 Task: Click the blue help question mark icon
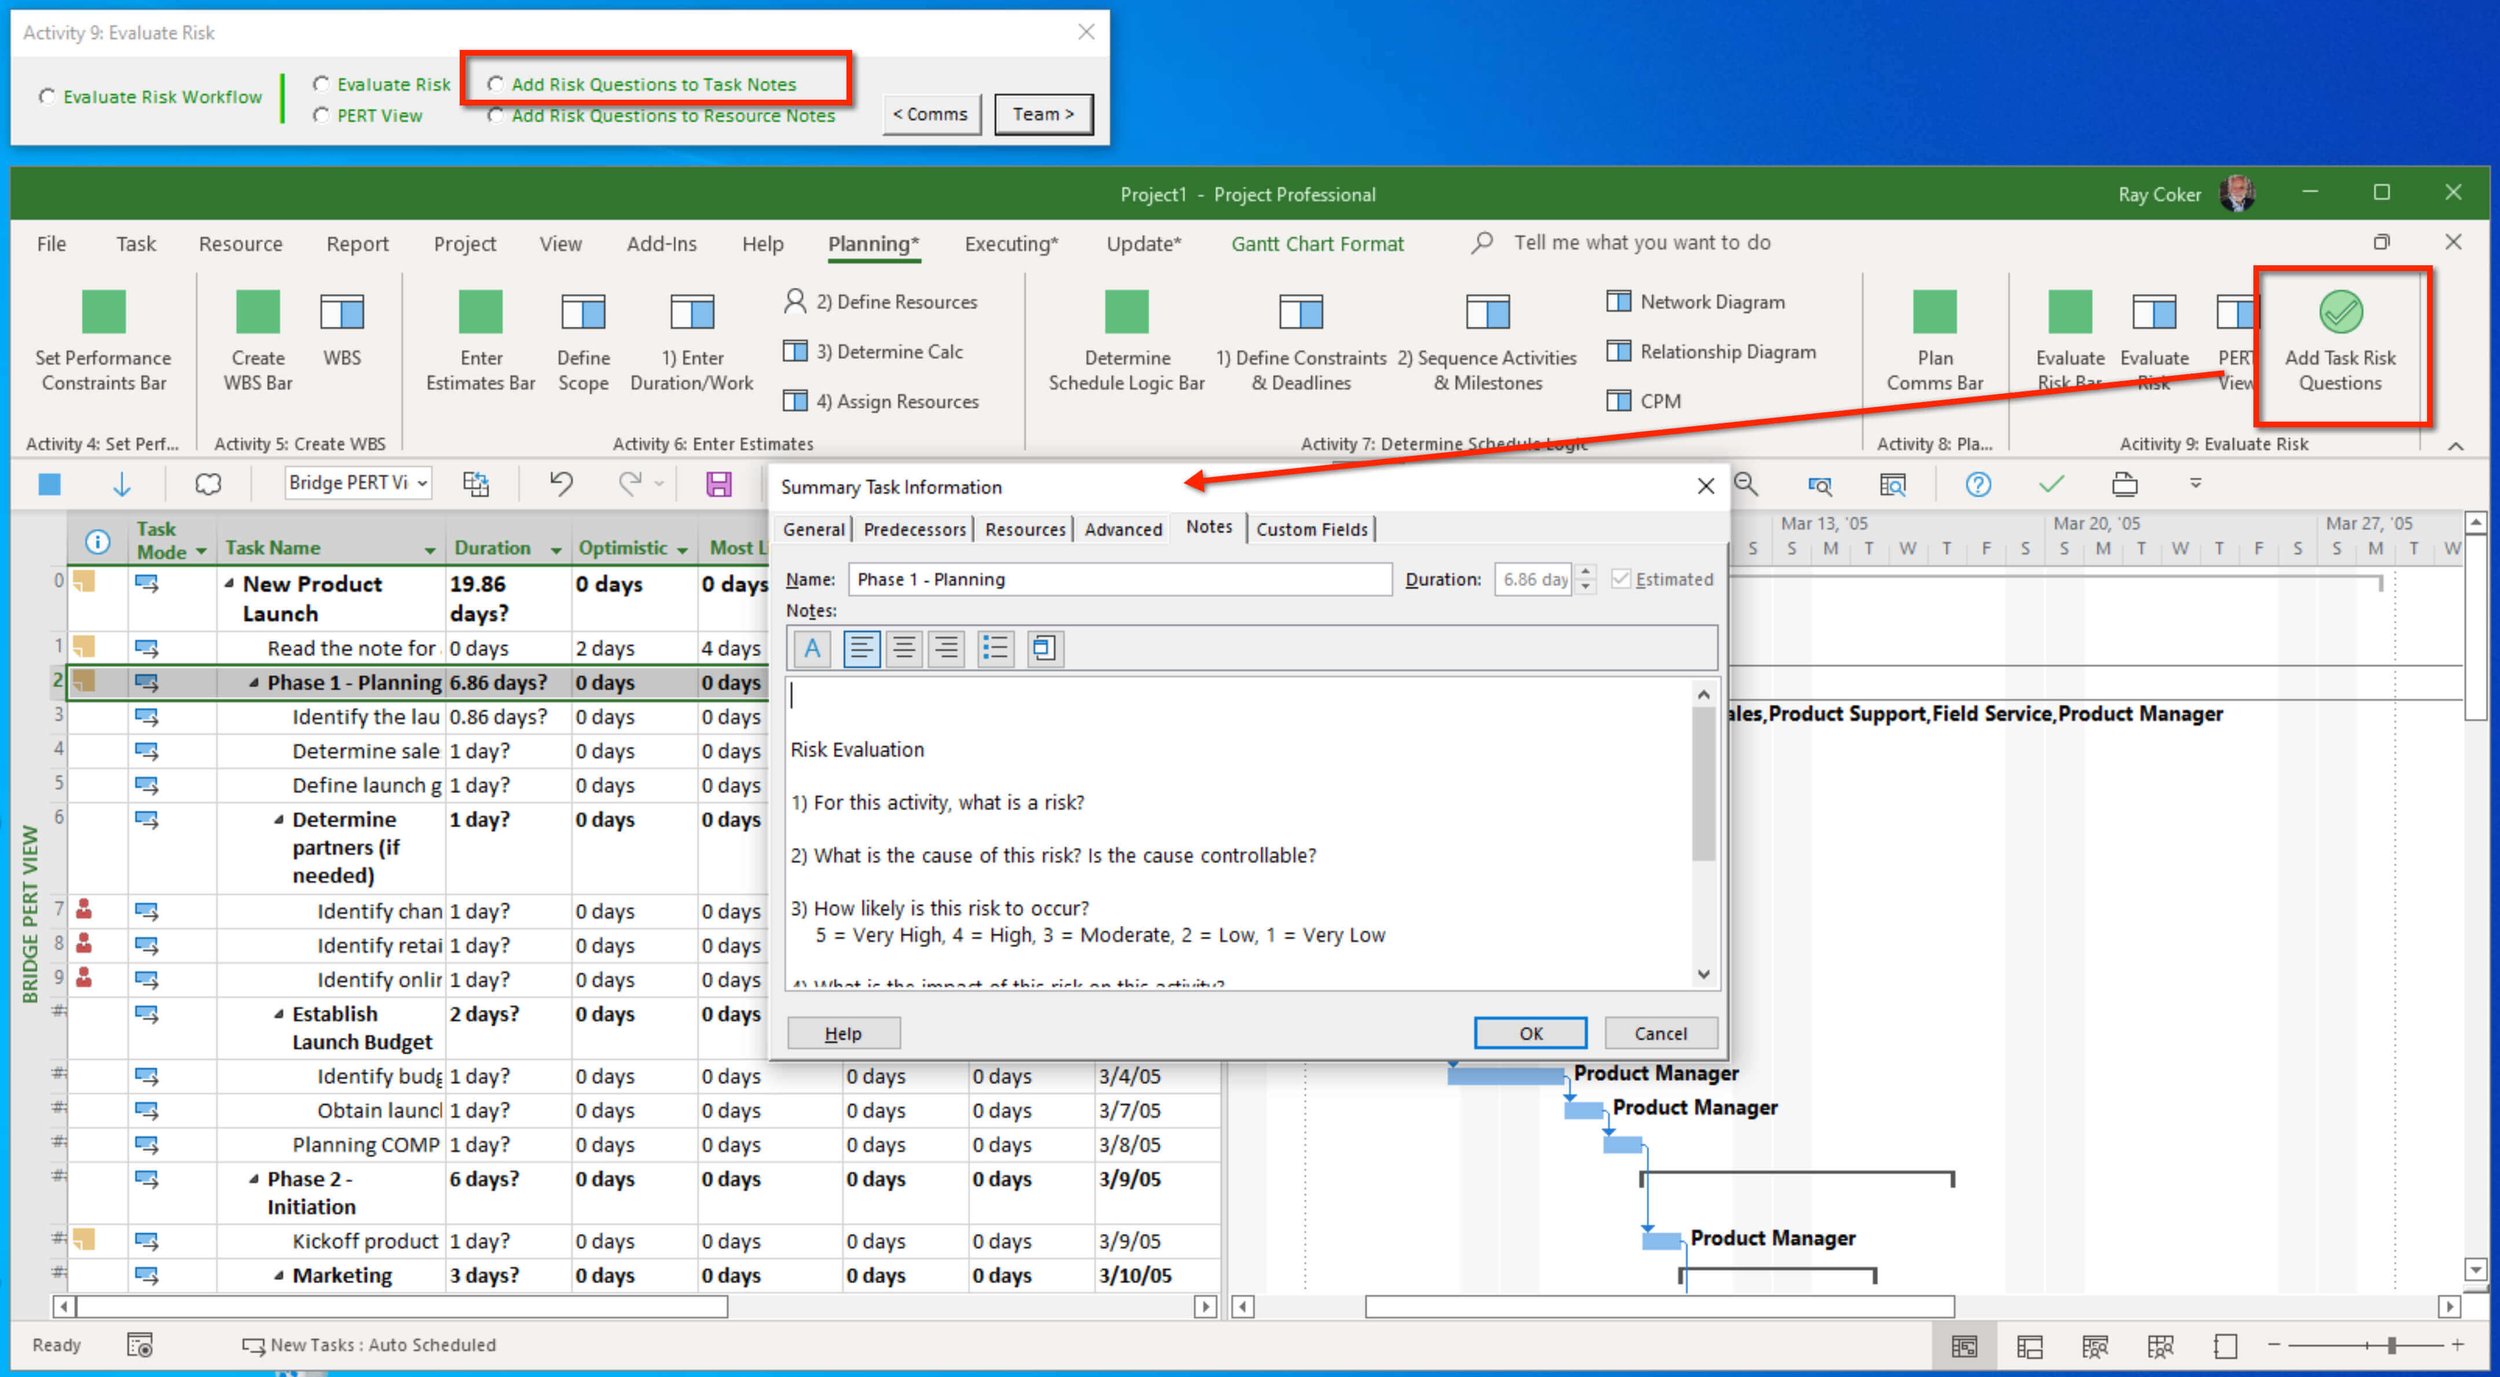(1977, 485)
